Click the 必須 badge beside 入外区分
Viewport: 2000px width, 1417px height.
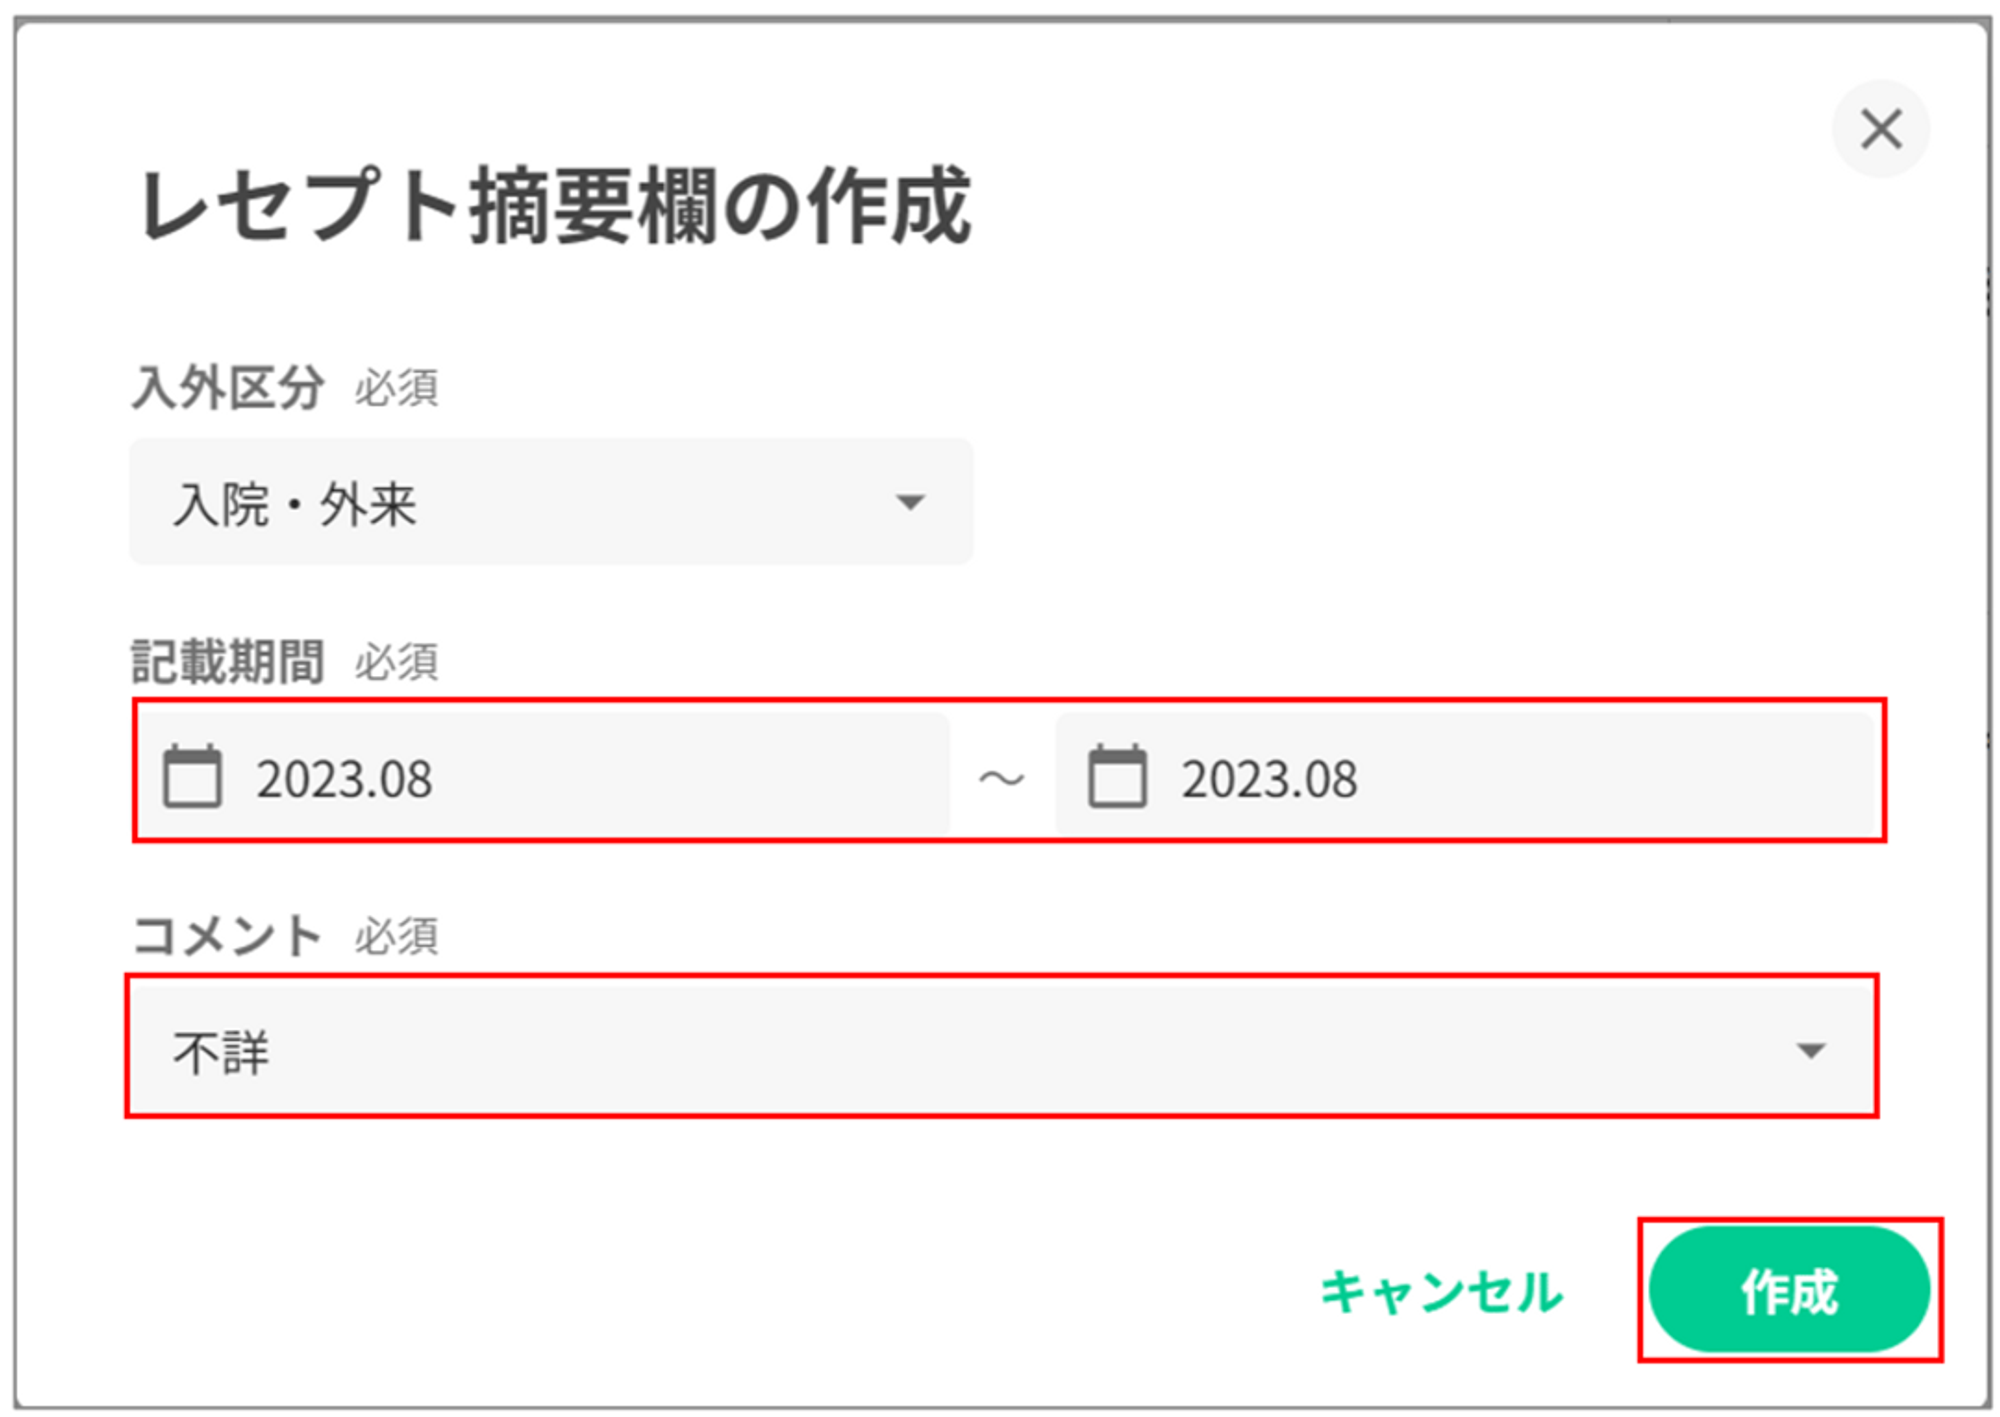pos(396,388)
